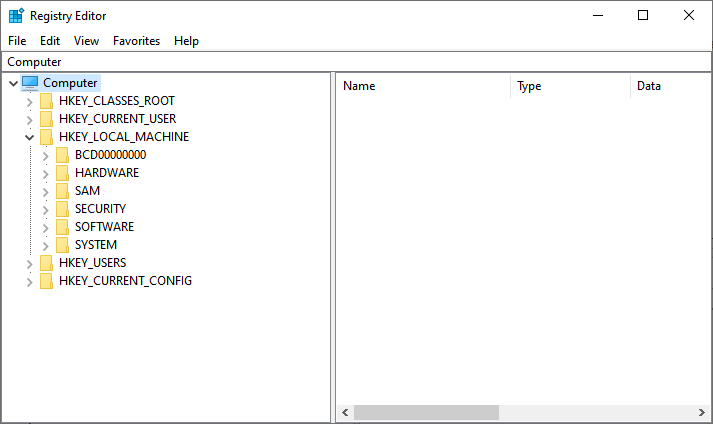The height and width of the screenshot is (424, 713).
Task: Click the SAM key folder icon
Action: pos(62,191)
